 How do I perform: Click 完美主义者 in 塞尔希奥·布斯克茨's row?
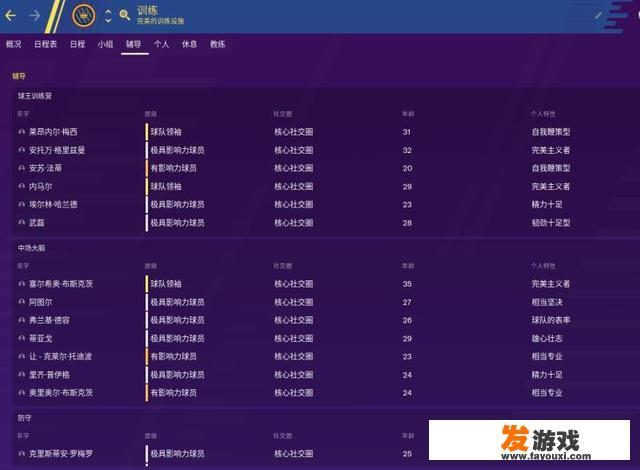[551, 284]
